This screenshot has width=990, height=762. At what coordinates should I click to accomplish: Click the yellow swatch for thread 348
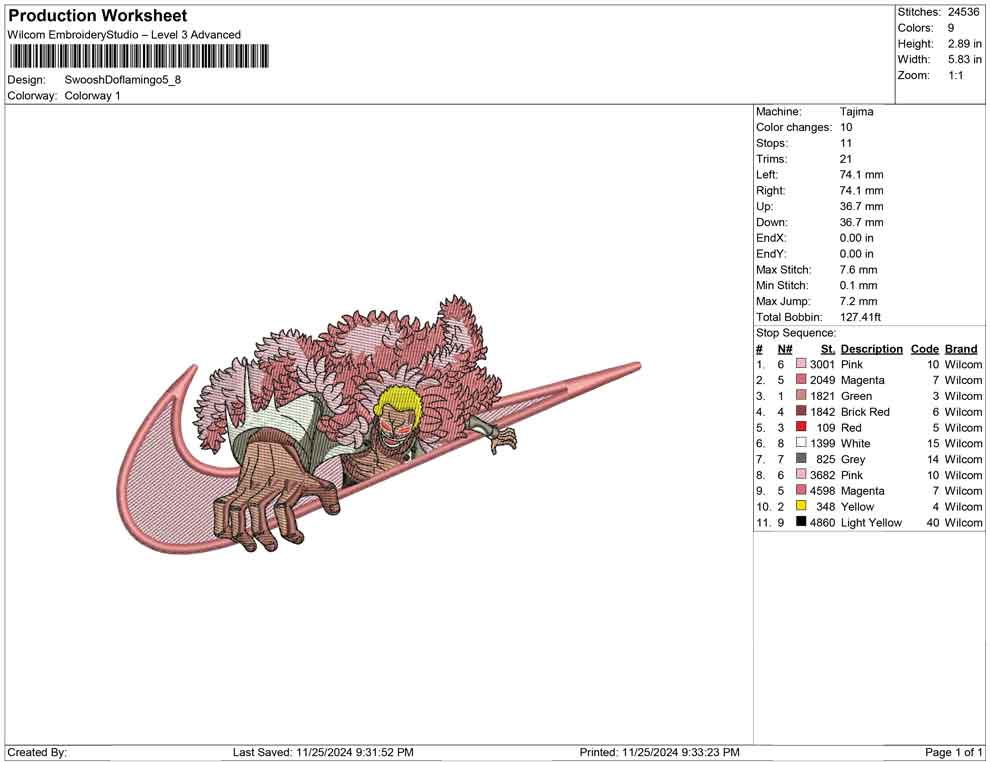[801, 506]
